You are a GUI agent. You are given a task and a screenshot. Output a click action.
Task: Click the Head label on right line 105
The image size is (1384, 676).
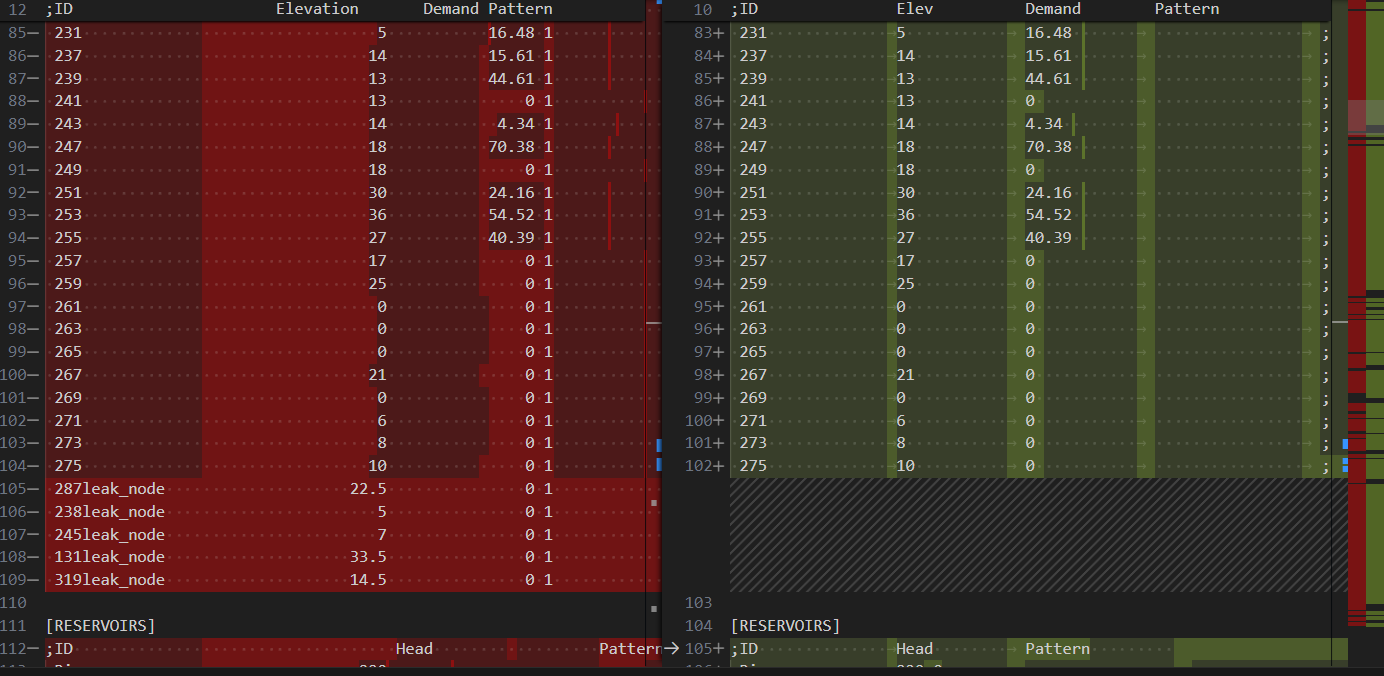[x=914, y=649]
